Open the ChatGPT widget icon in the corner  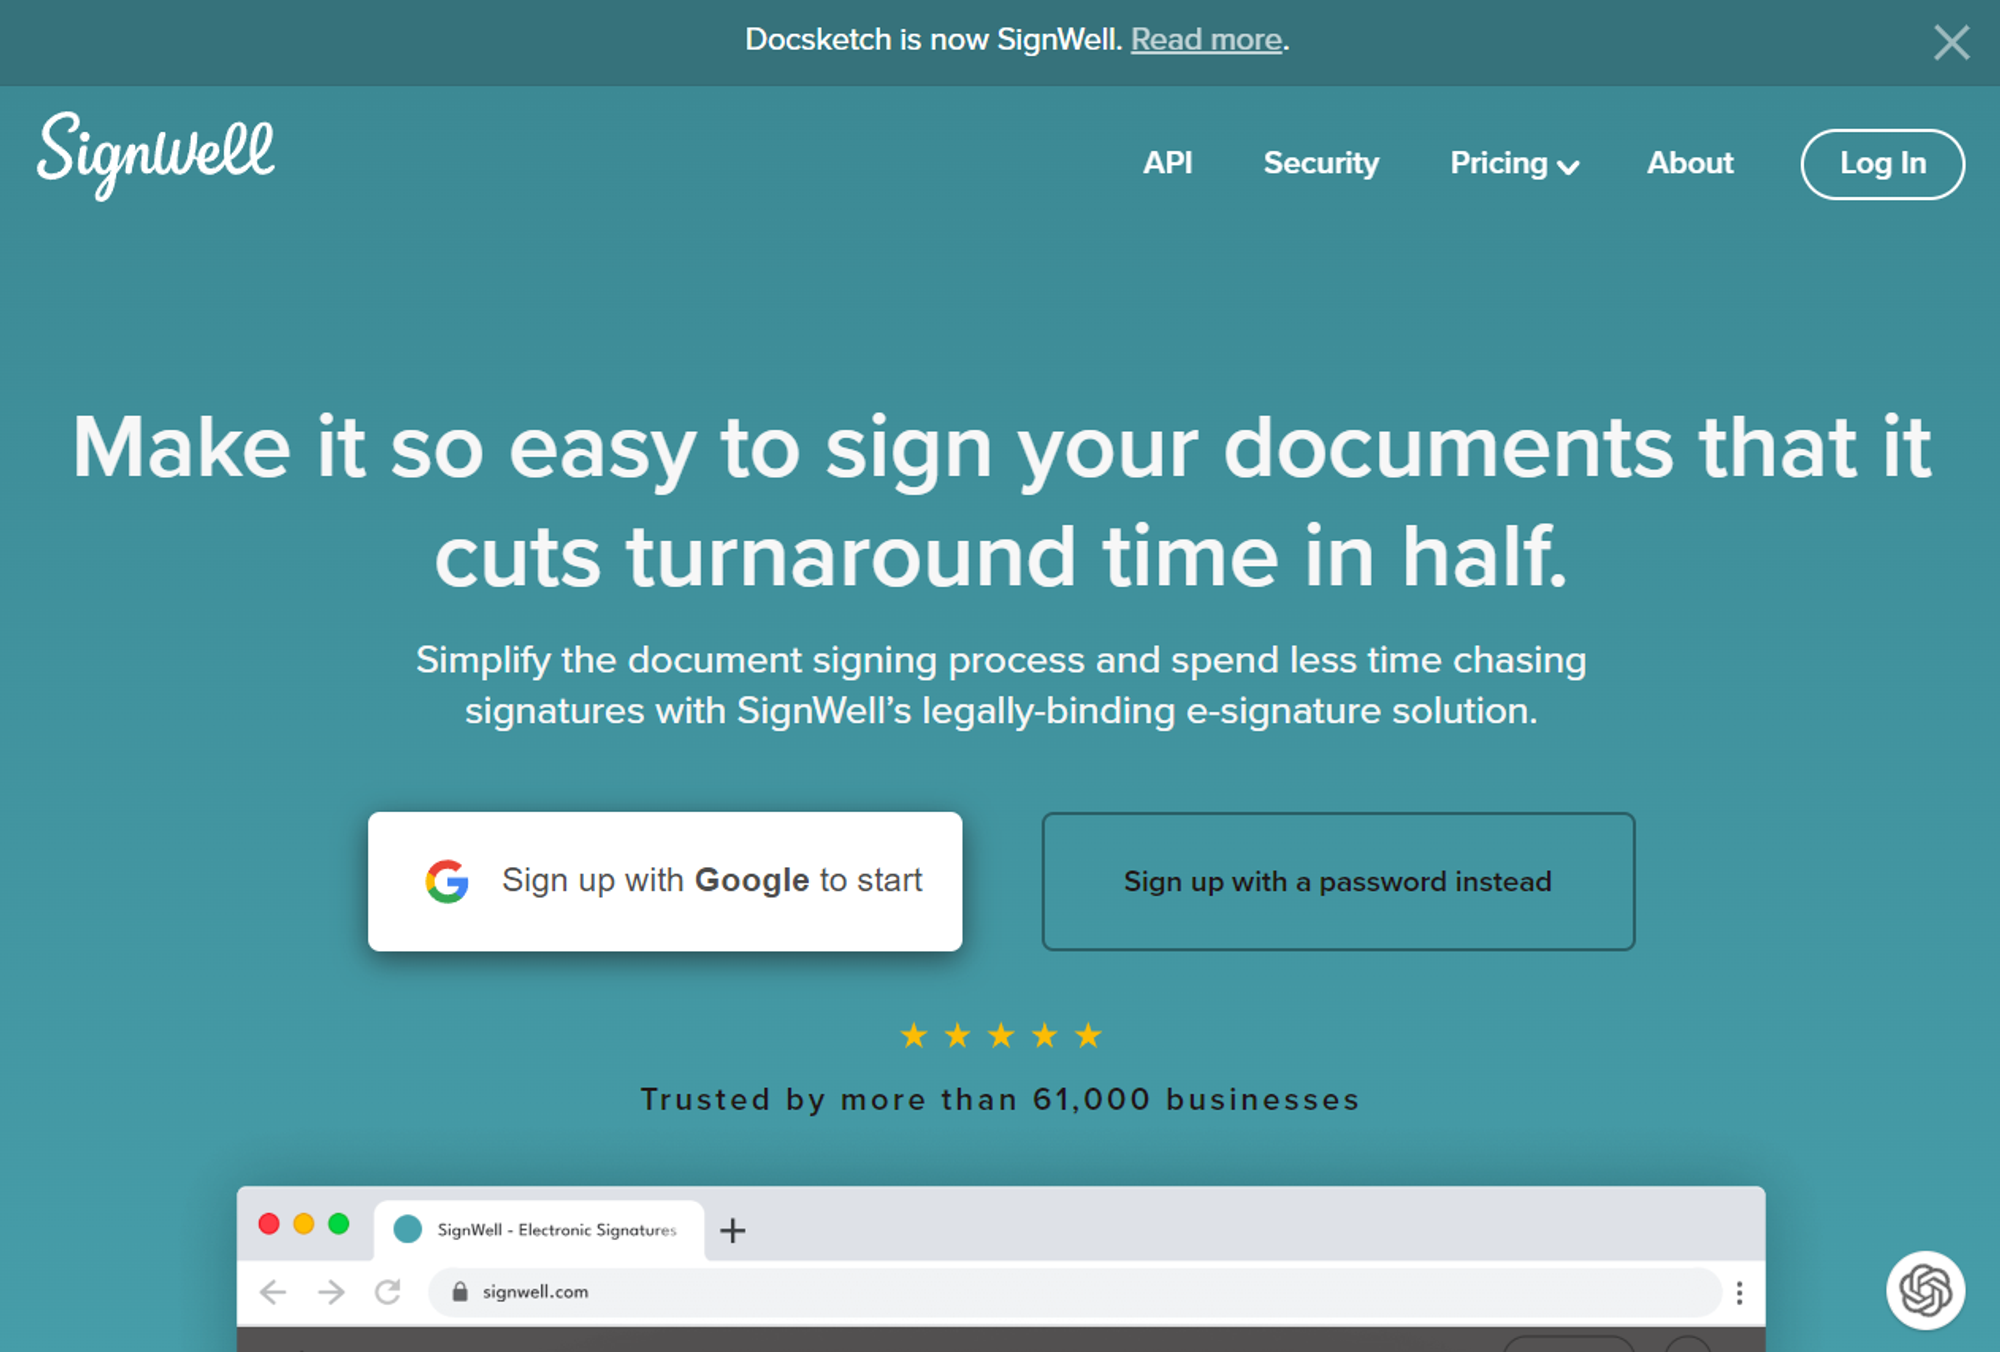[1925, 1293]
